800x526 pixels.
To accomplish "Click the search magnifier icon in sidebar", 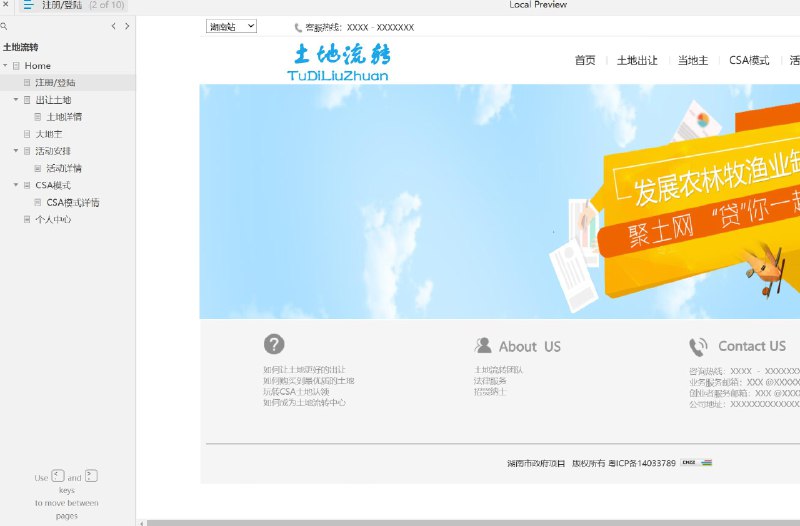I will point(4,26).
